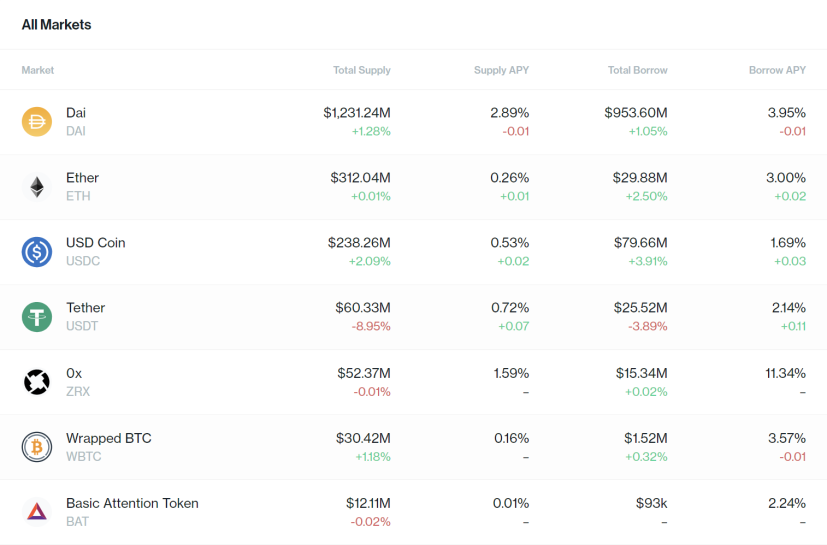The image size is (827, 545).
Task: Select Ether total supply $312.04M
Action: (361, 178)
